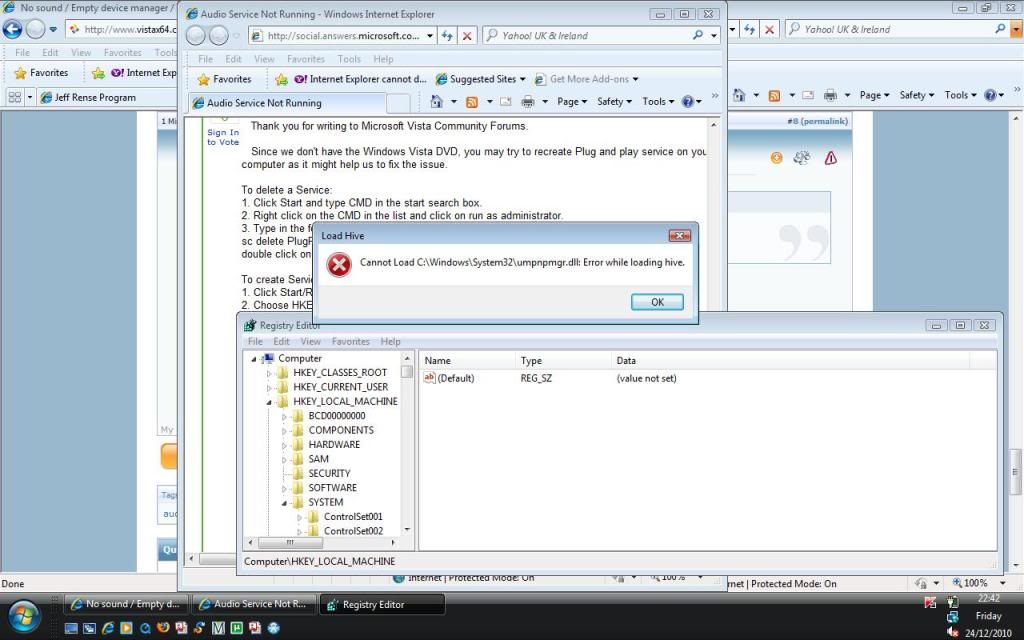
Task: Click Quick Tabs icon in the rear IE window
Action: click(x=14, y=97)
